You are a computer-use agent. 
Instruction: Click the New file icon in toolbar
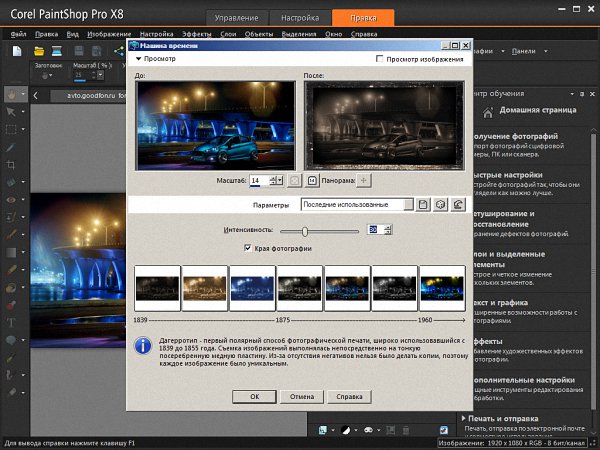[x=17, y=51]
